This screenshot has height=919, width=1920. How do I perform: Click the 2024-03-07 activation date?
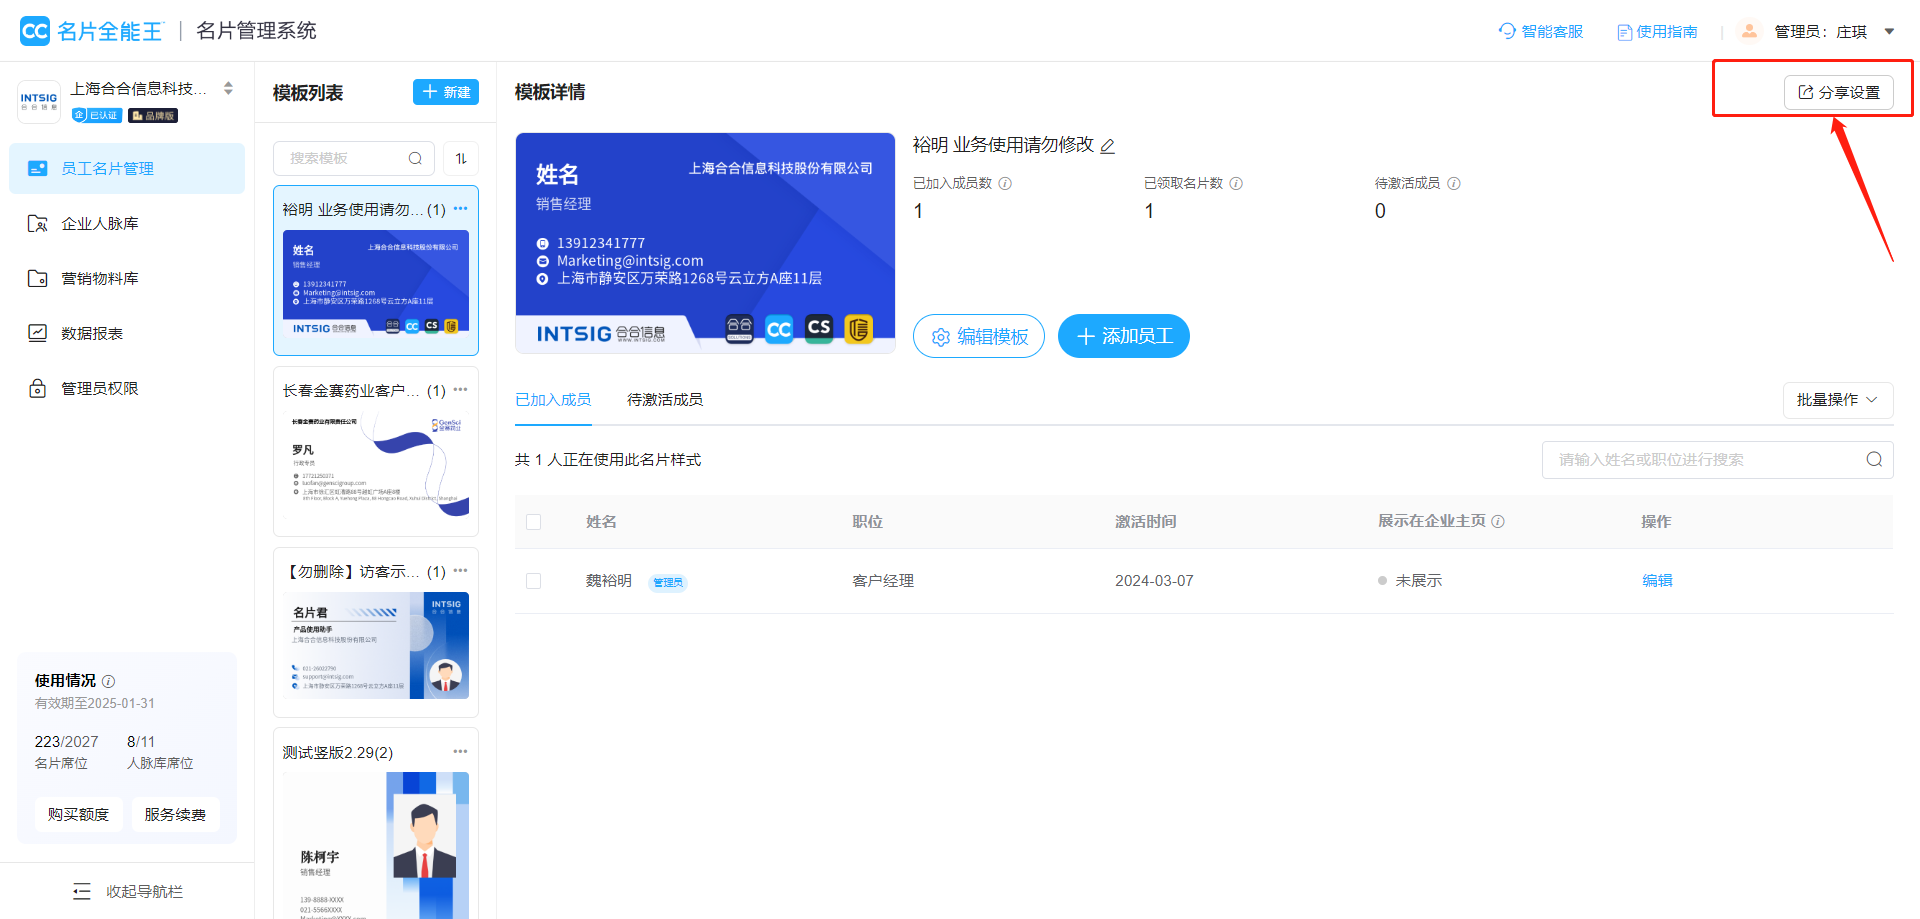[1154, 581]
